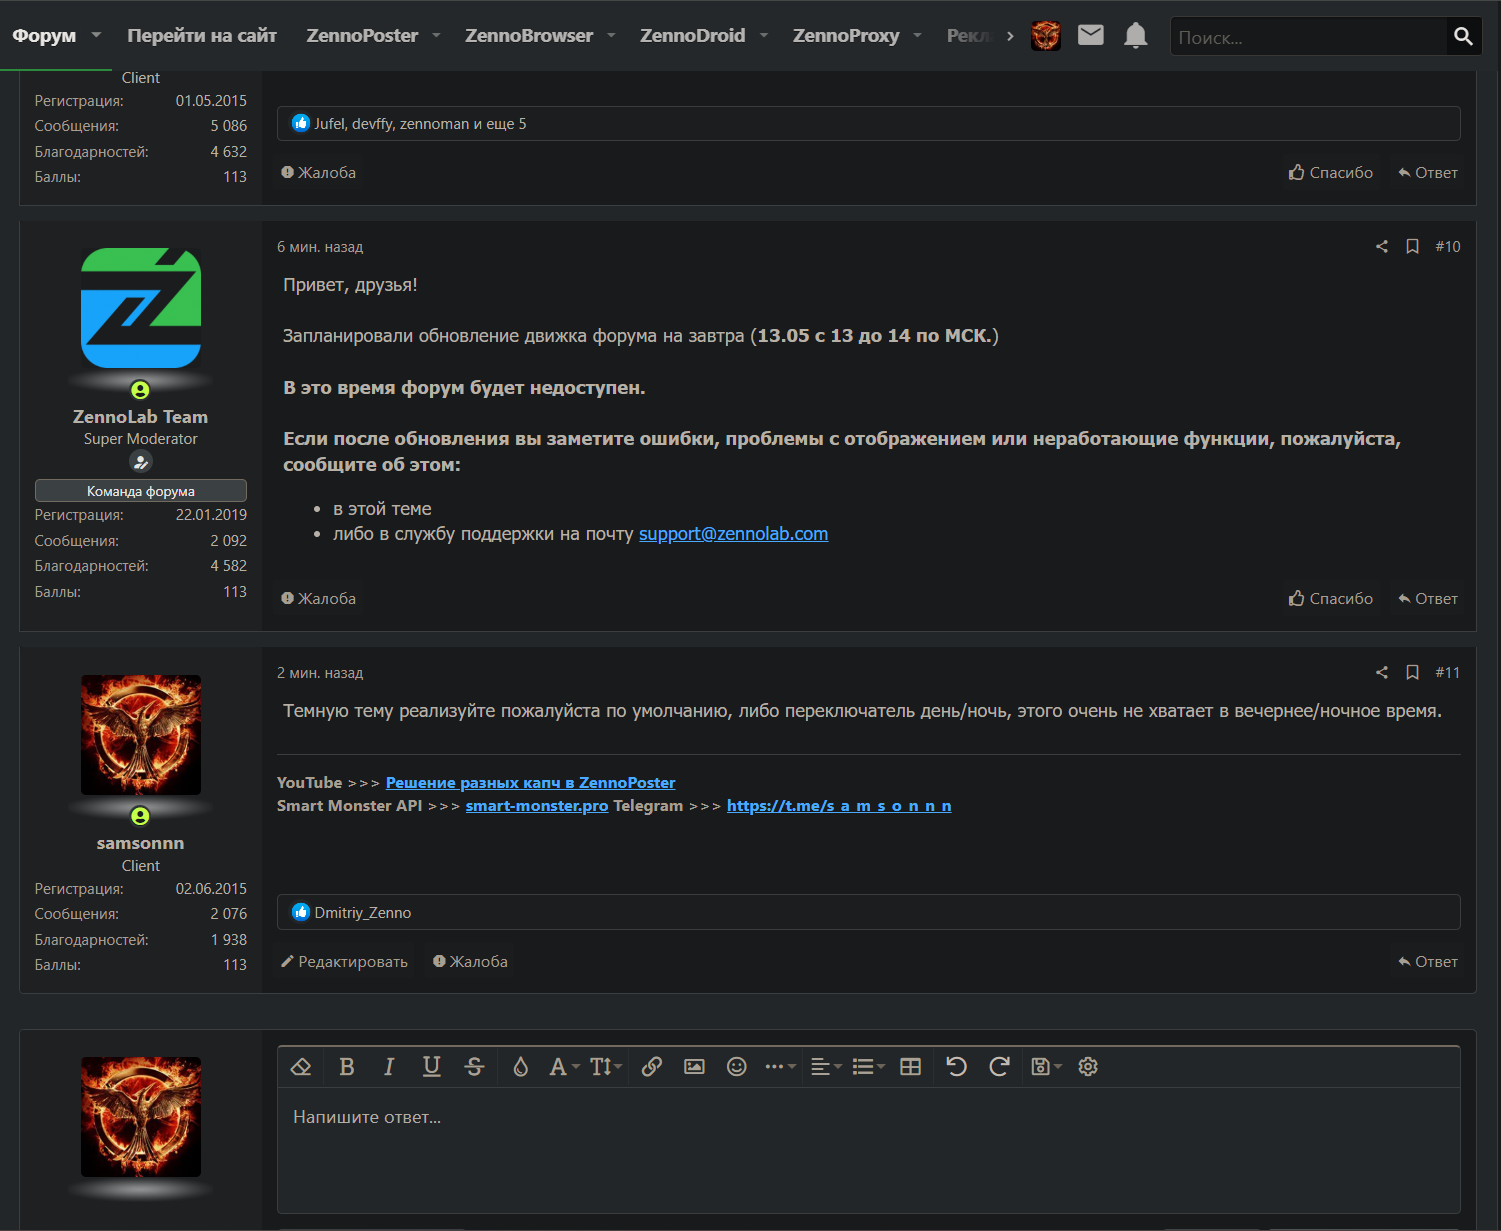Insert an image in the reply editor
Image resolution: width=1501 pixels, height=1231 pixels.
[x=694, y=1066]
